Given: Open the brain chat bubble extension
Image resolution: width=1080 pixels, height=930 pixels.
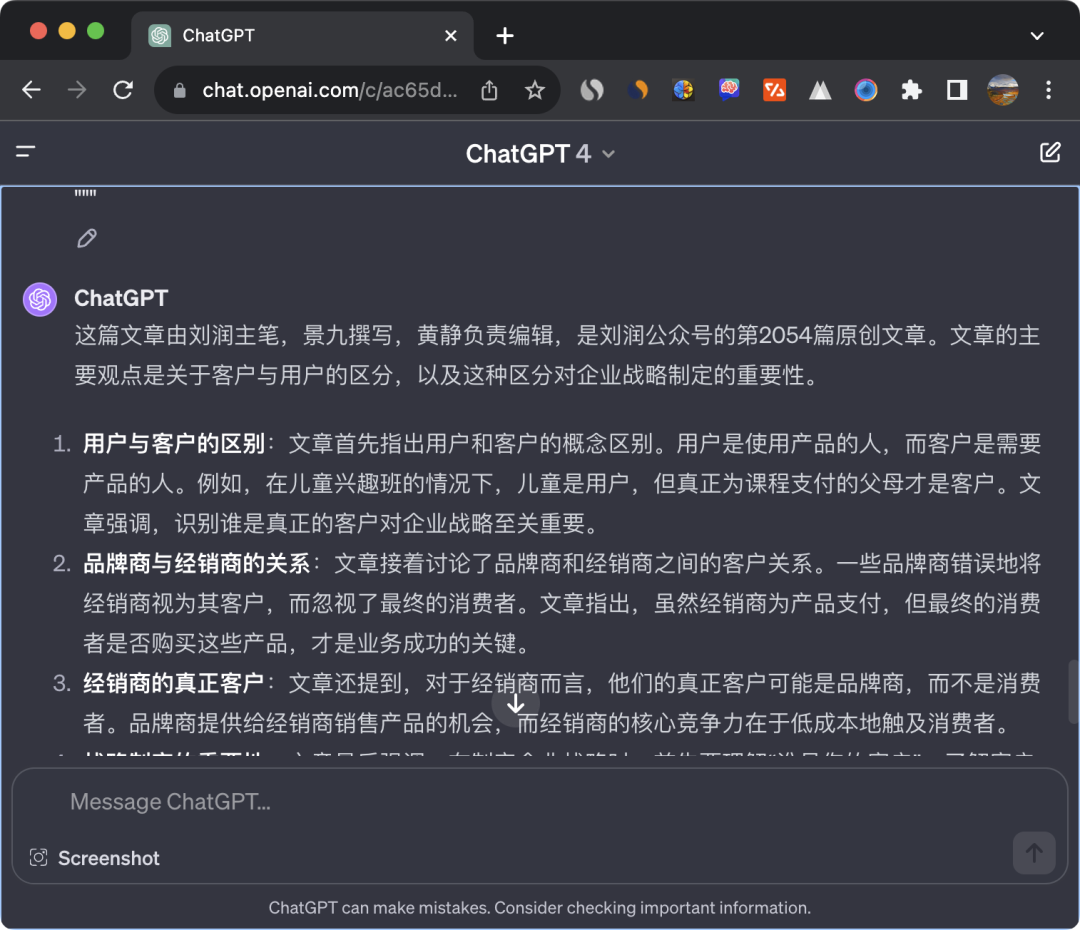Looking at the screenshot, I should tap(729, 90).
